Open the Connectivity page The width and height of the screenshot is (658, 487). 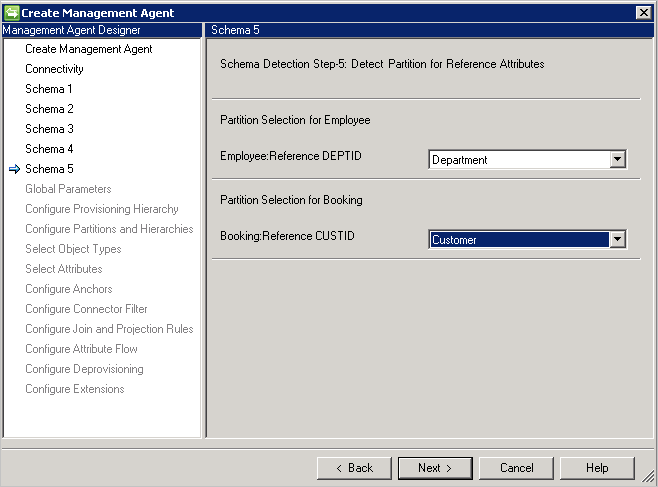(54, 69)
